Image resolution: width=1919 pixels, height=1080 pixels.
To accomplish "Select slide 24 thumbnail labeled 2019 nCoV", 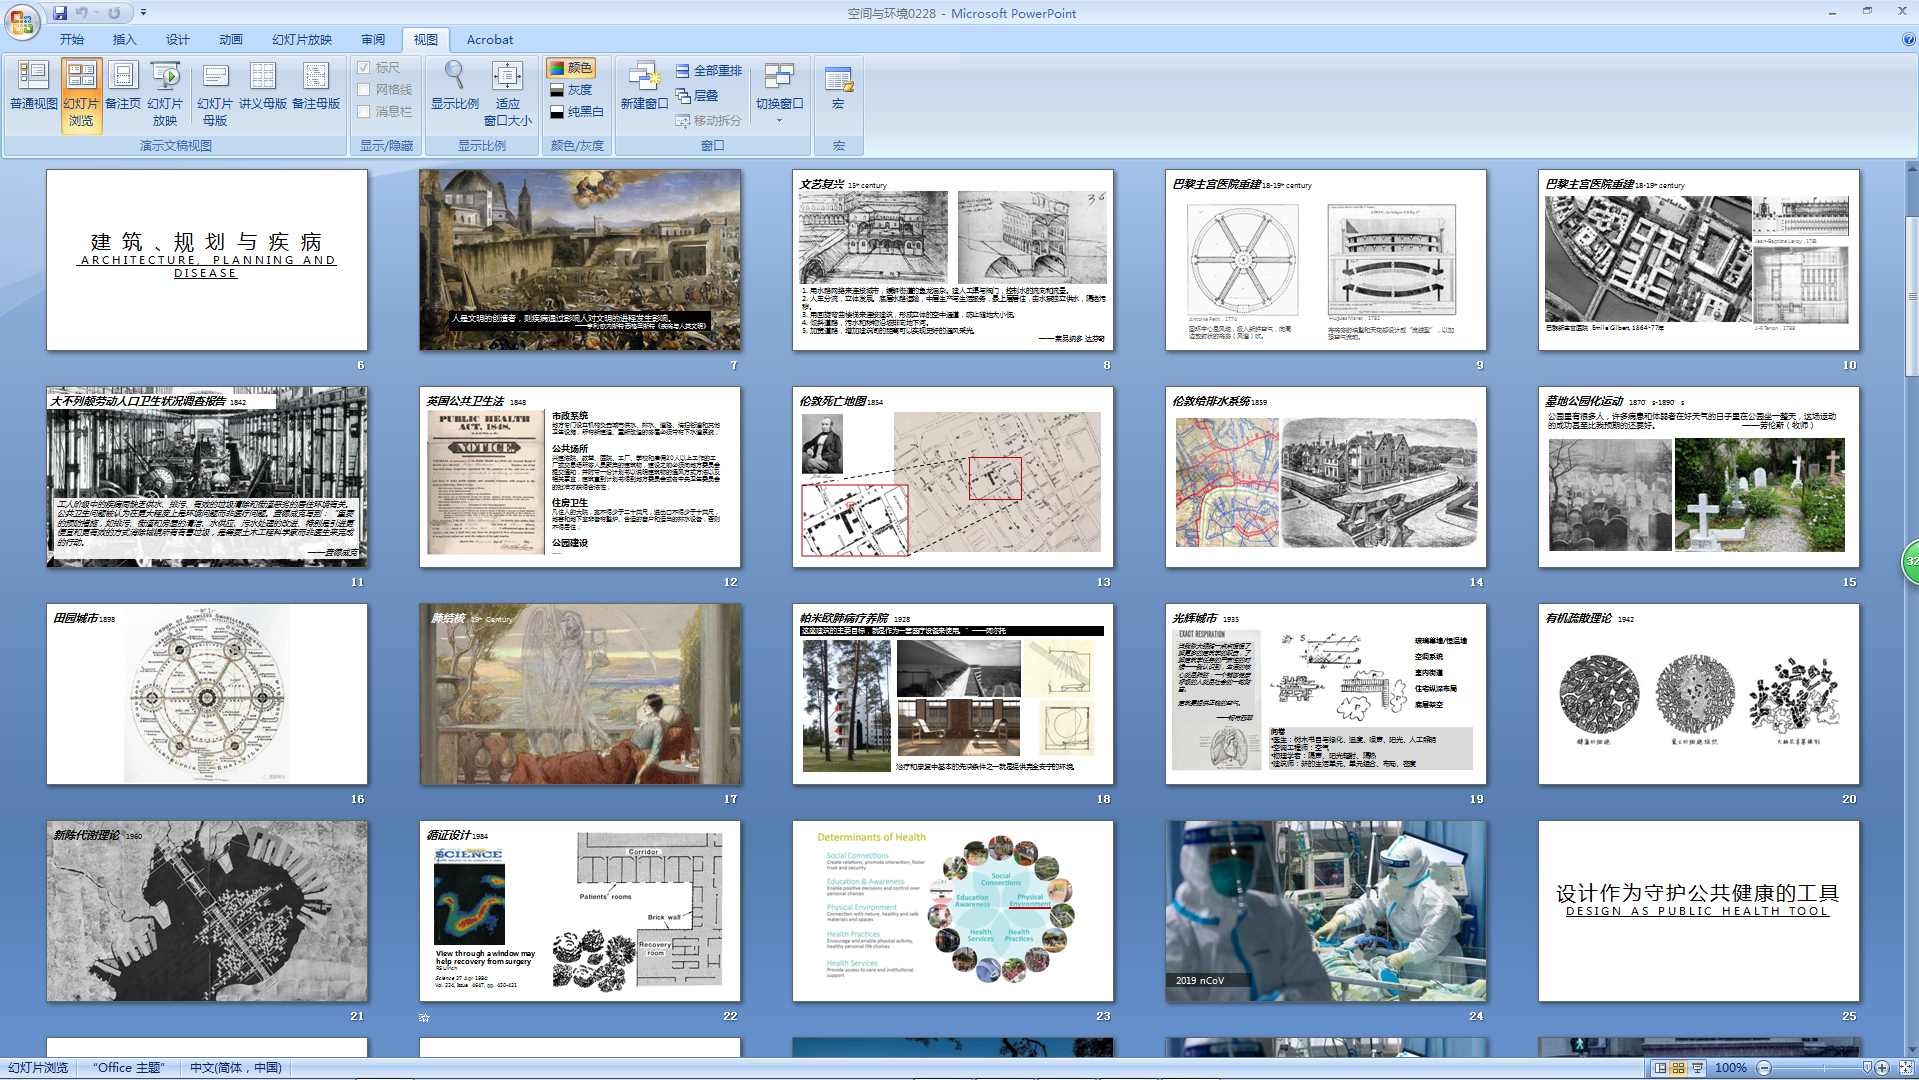I will coord(1325,911).
